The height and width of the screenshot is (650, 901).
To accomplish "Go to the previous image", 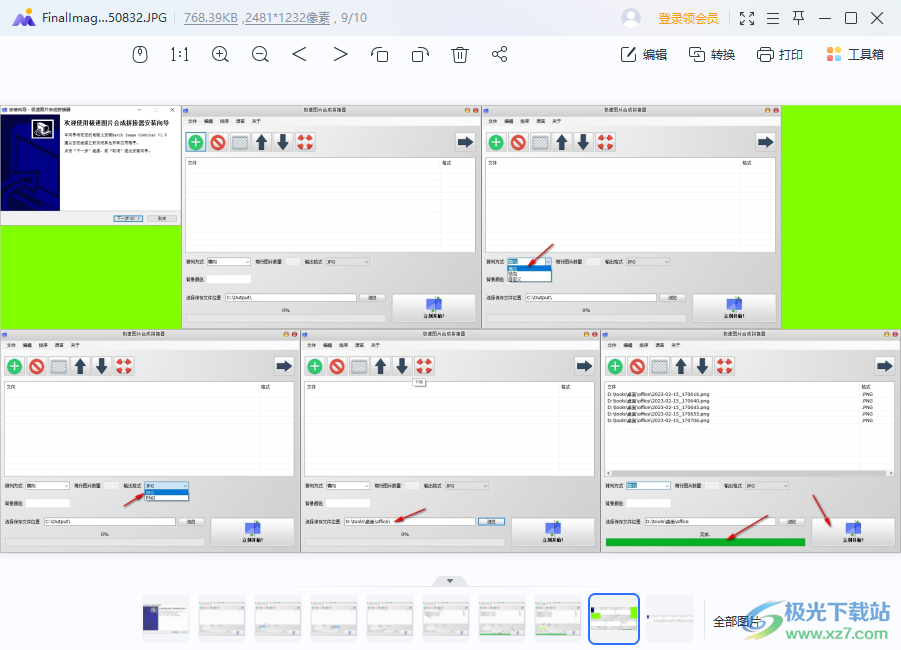I will [299, 55].
